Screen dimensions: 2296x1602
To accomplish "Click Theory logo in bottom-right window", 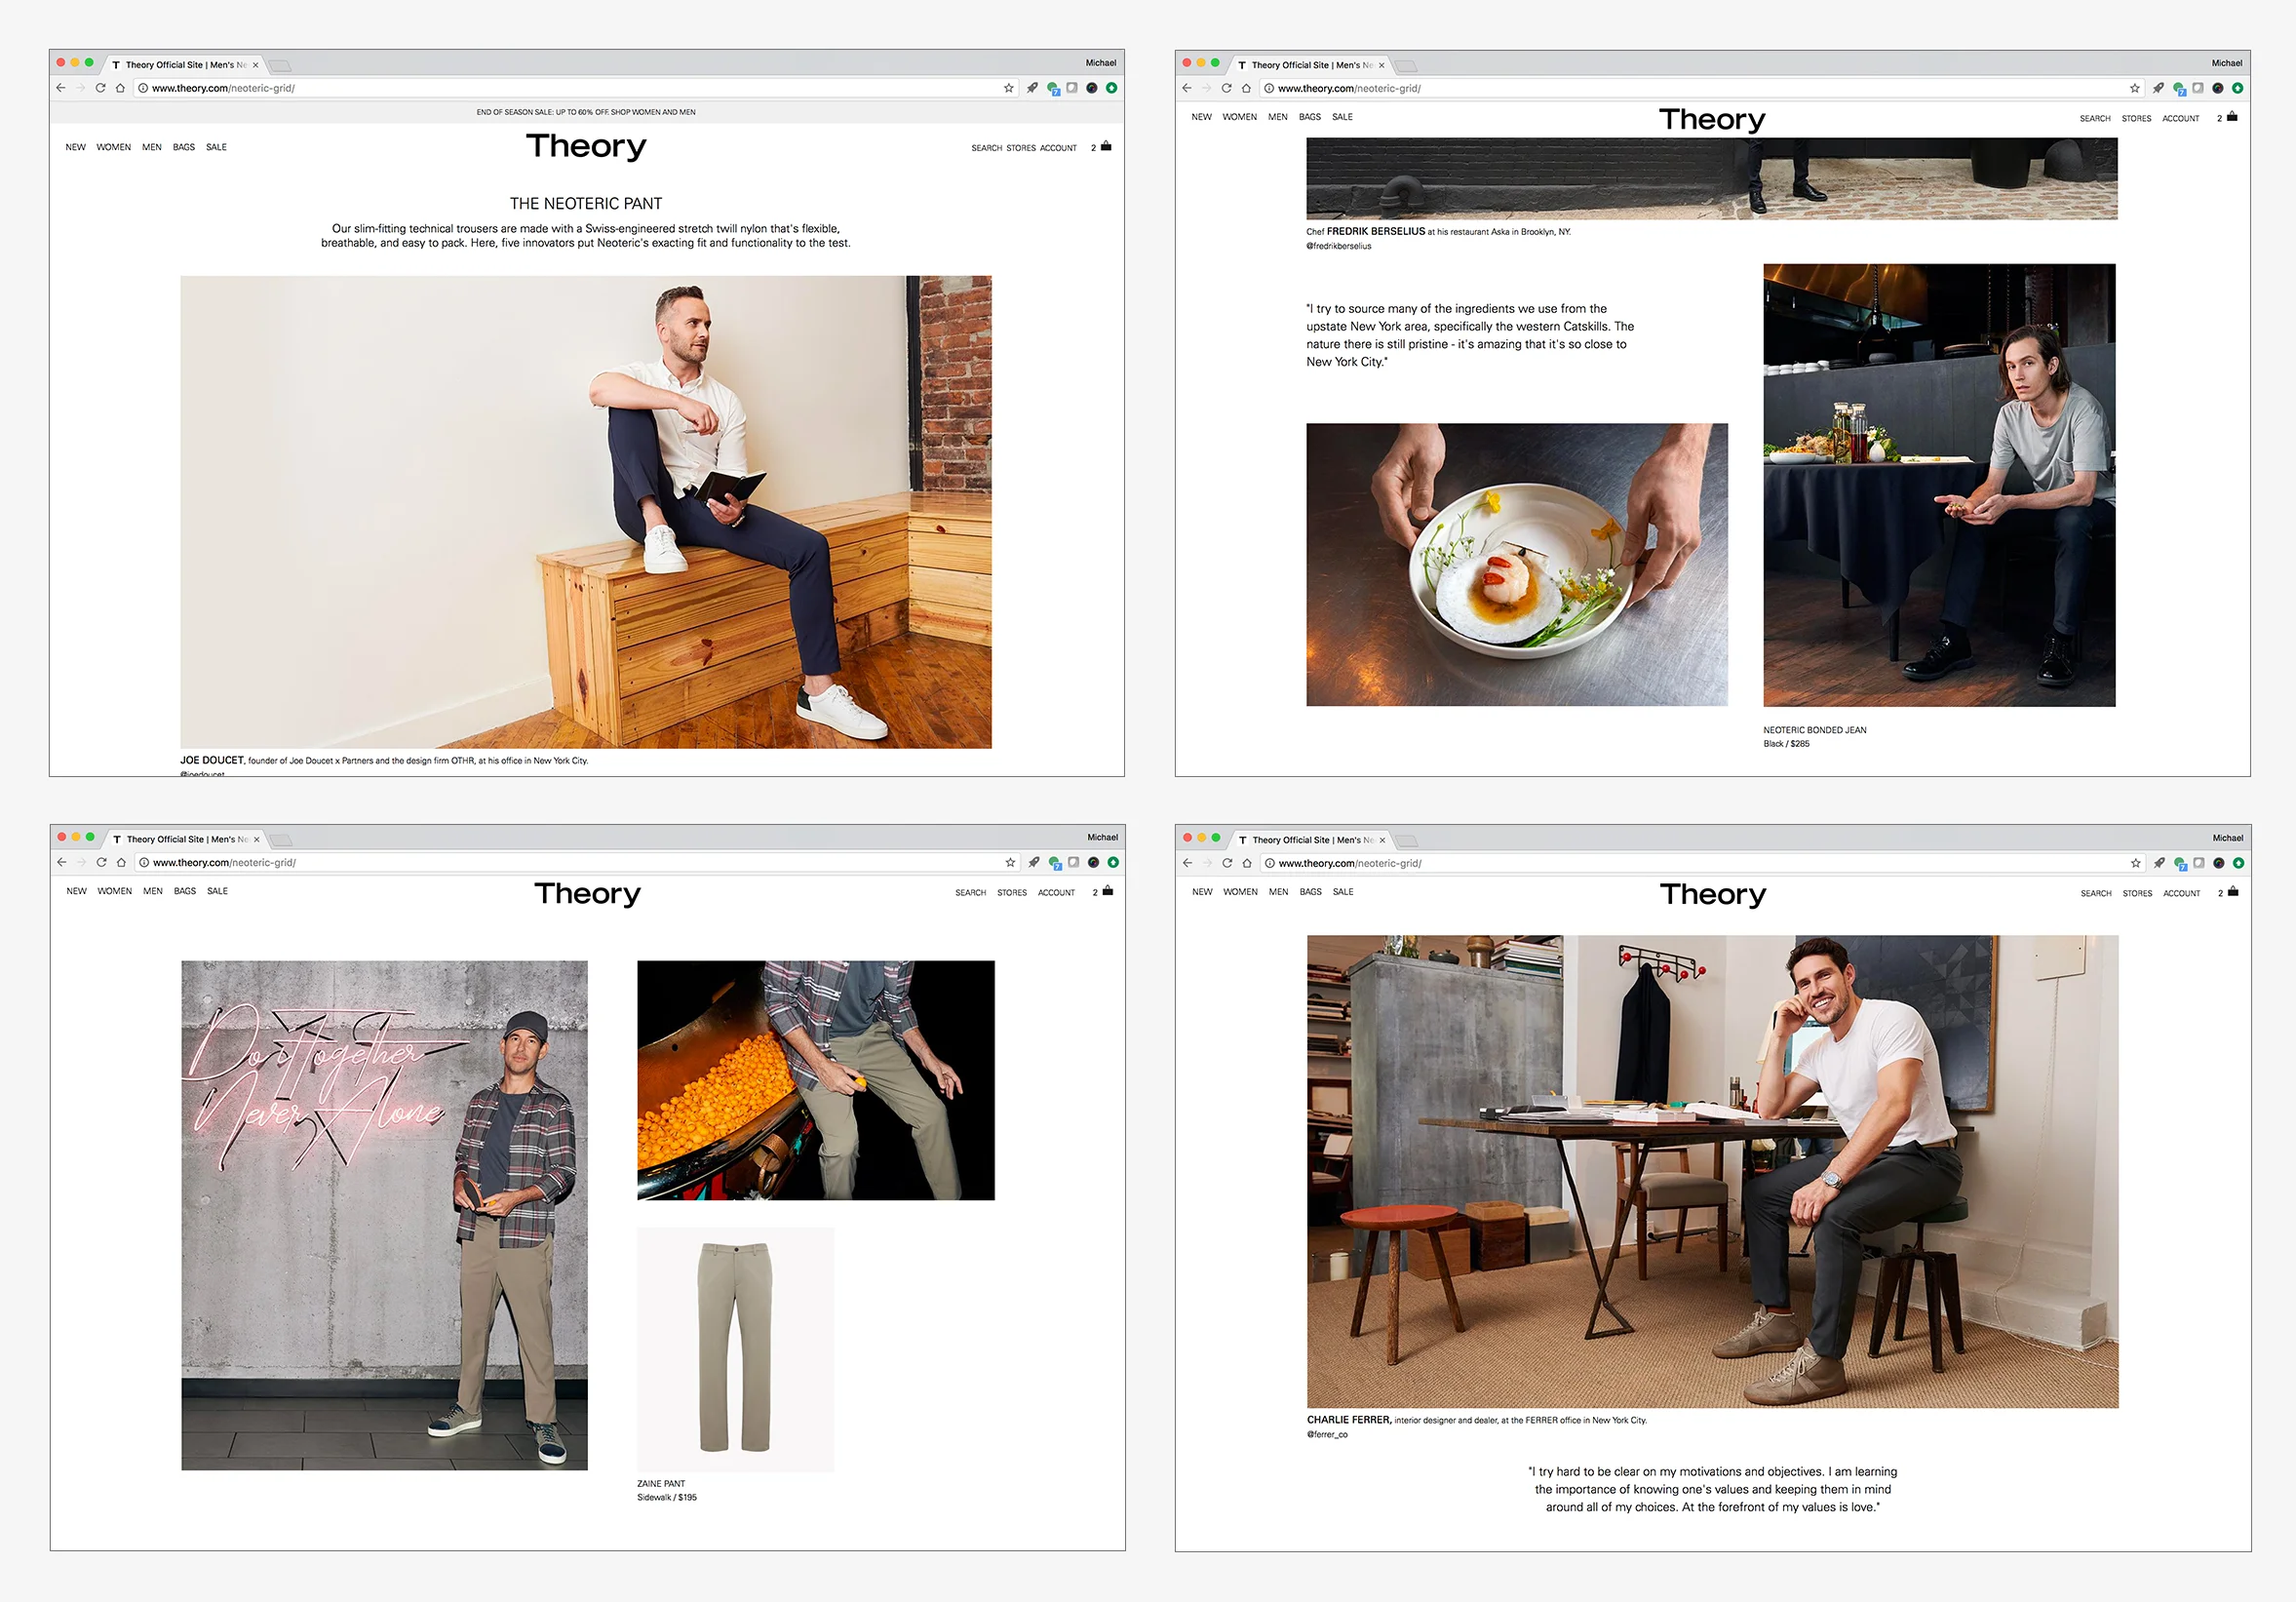I will tap(1713, 894).
